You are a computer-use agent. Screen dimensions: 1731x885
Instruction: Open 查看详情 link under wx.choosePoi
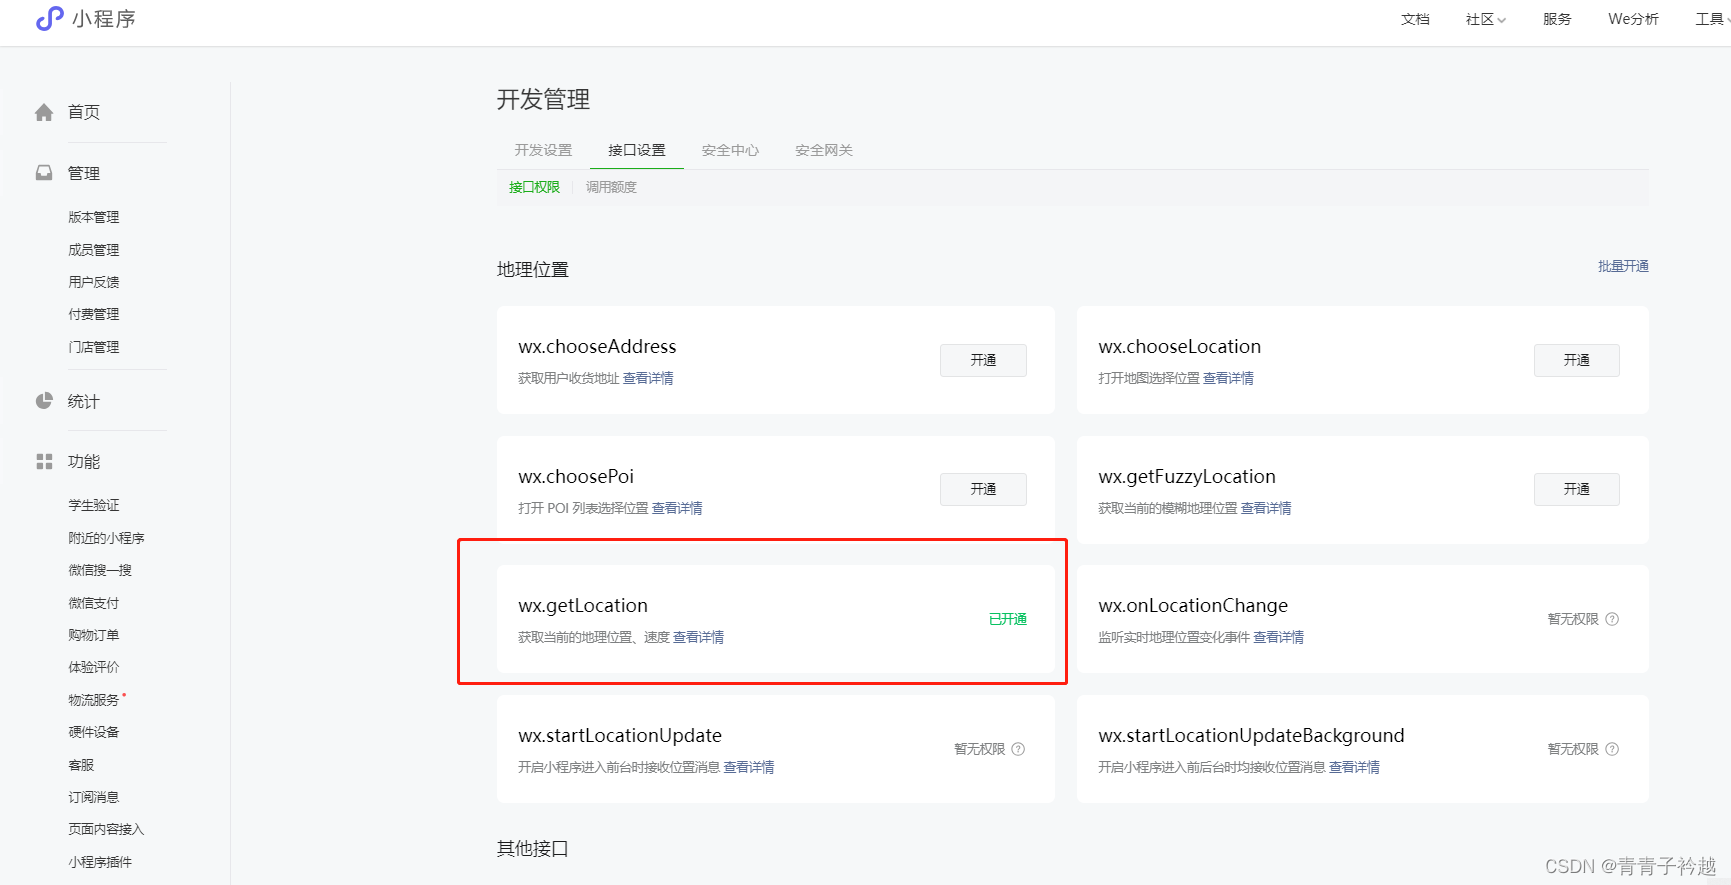coord(677,508)
